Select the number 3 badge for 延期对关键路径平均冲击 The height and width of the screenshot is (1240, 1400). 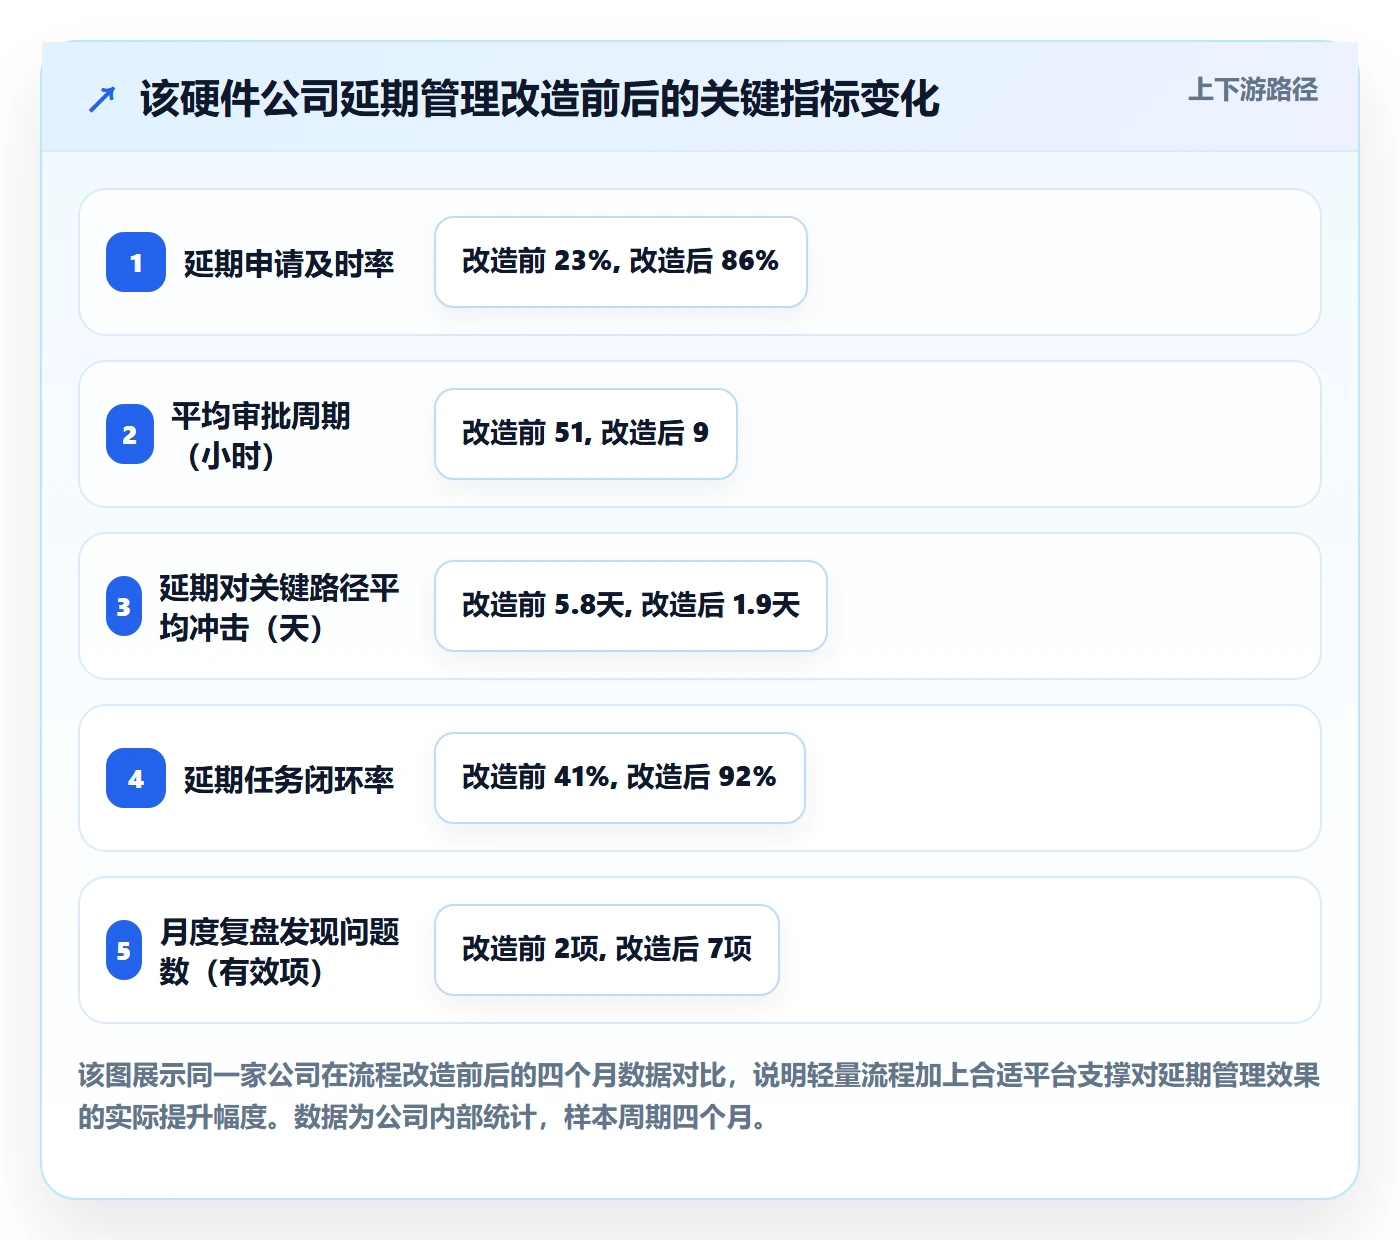124,606
